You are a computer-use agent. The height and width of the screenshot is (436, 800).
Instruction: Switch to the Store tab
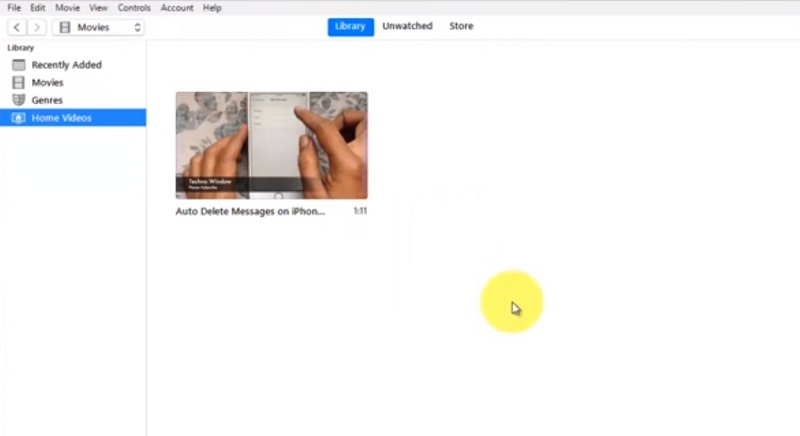click(461, 26)
